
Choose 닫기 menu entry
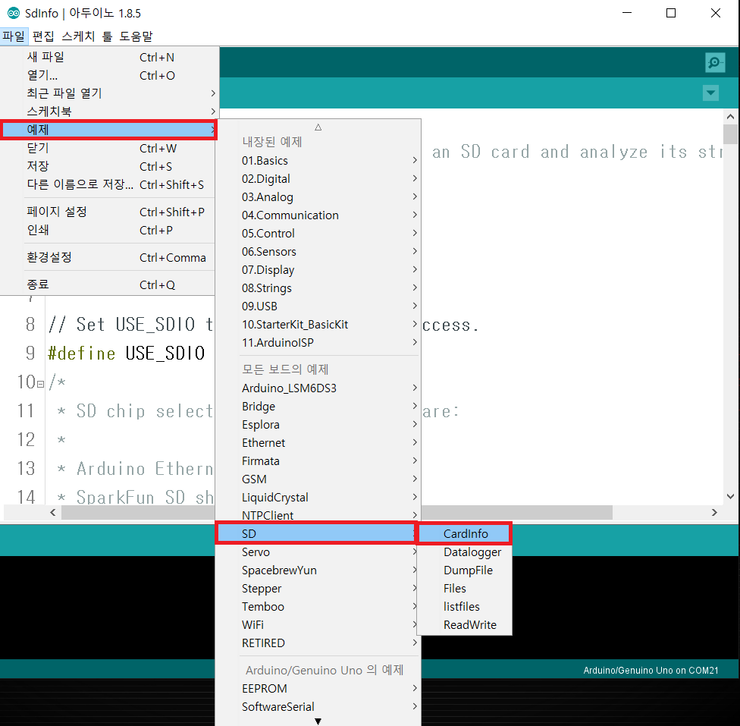[109, 148]
